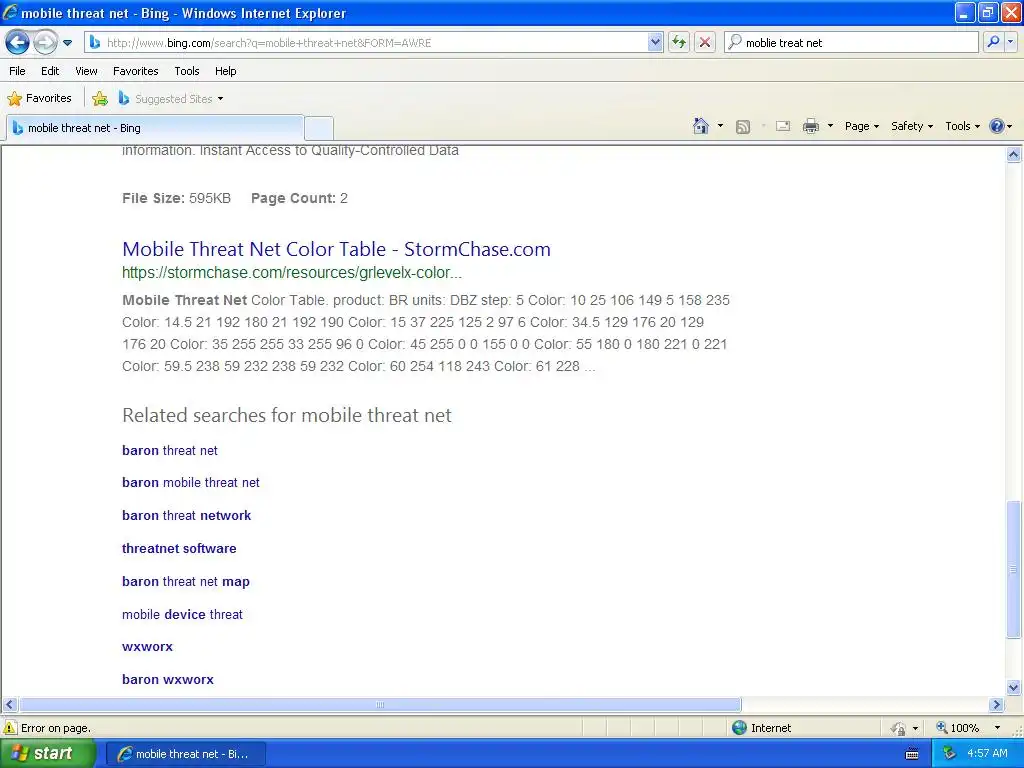Click the 'File Size: 595KB' text
Viewport: 1024px width, 768px height.
click(x=176, y=198)
